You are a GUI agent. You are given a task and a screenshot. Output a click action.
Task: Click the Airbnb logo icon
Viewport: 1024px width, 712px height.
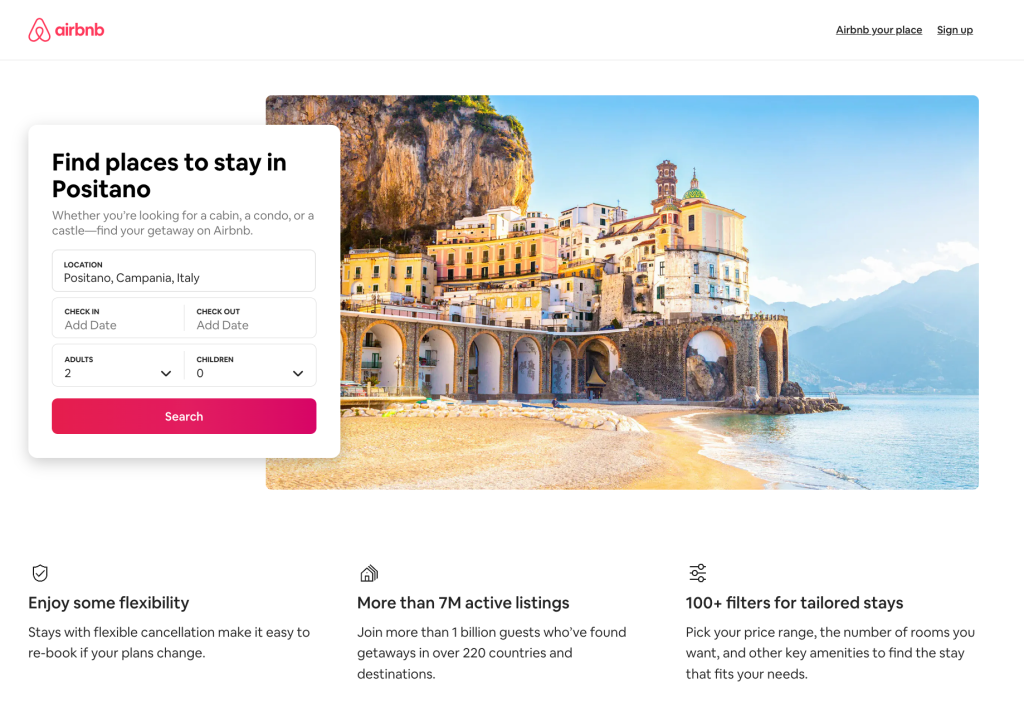point(39,30)
